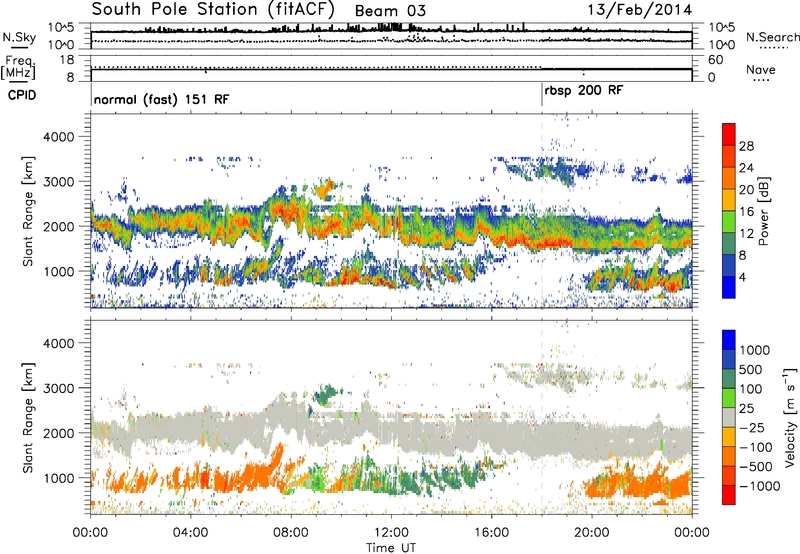Click the 'N.Sky' legend label

19,37
